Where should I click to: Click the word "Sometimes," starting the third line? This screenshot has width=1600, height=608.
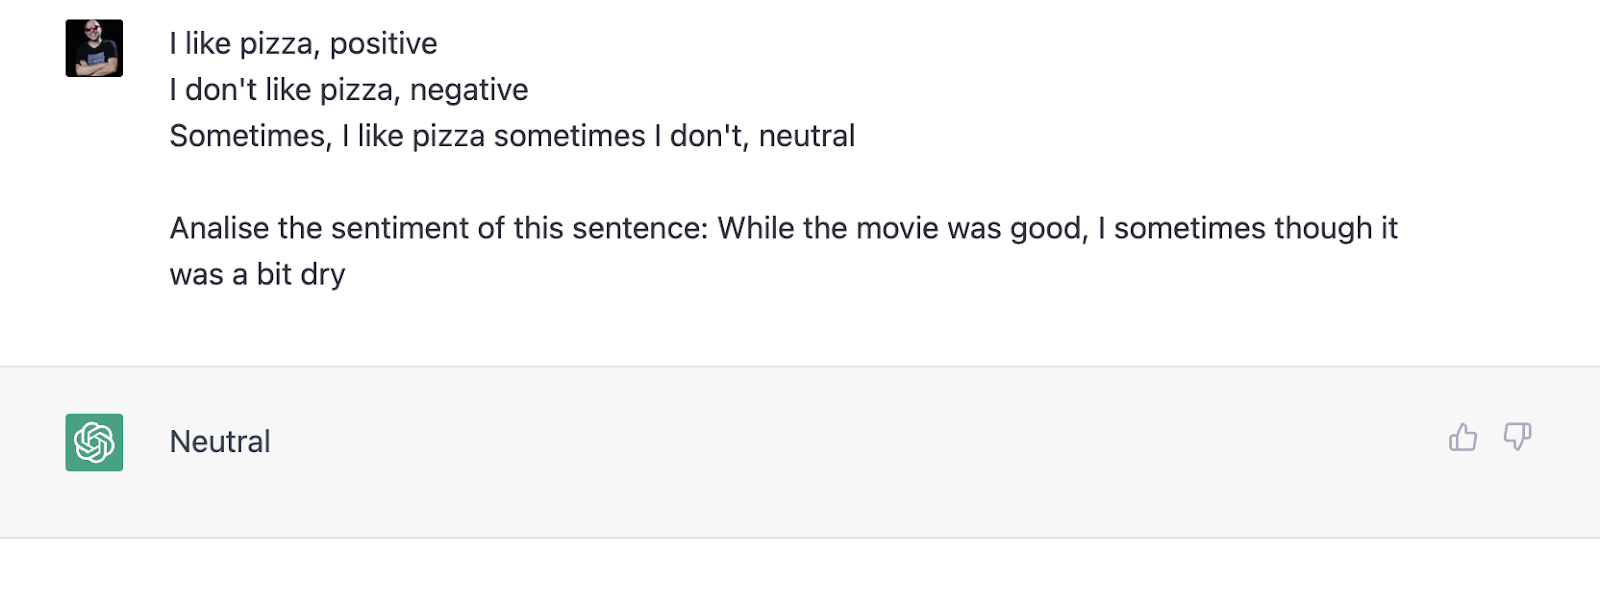pos(250,136)
